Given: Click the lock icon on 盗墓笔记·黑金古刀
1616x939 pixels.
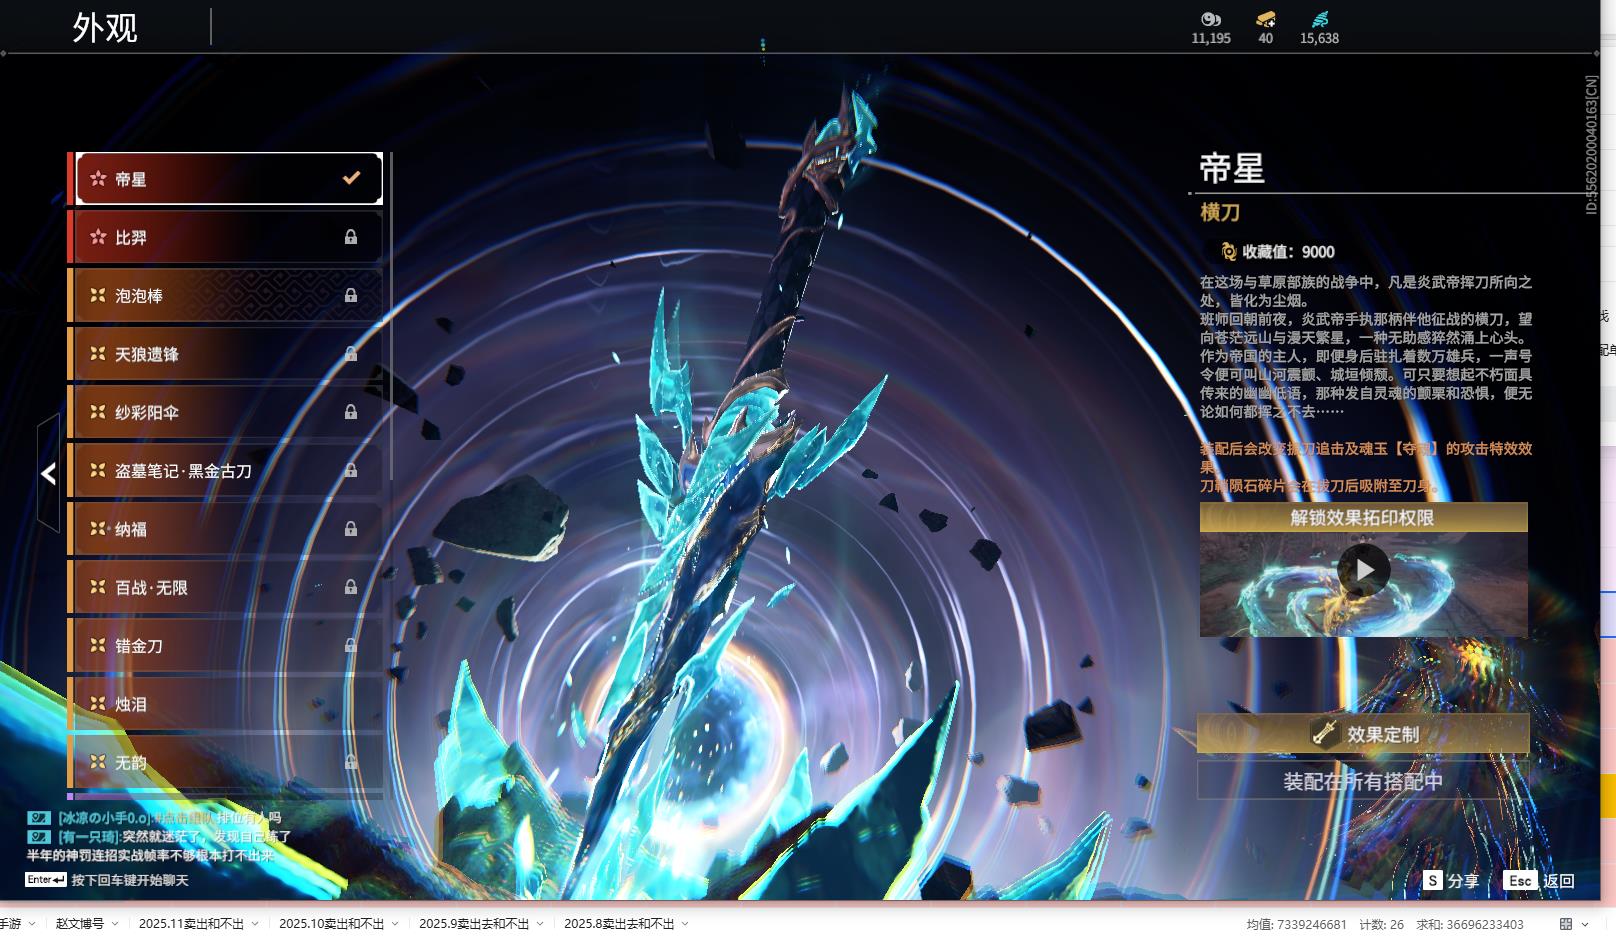Looking at the screenshot, I should [351, 470].
